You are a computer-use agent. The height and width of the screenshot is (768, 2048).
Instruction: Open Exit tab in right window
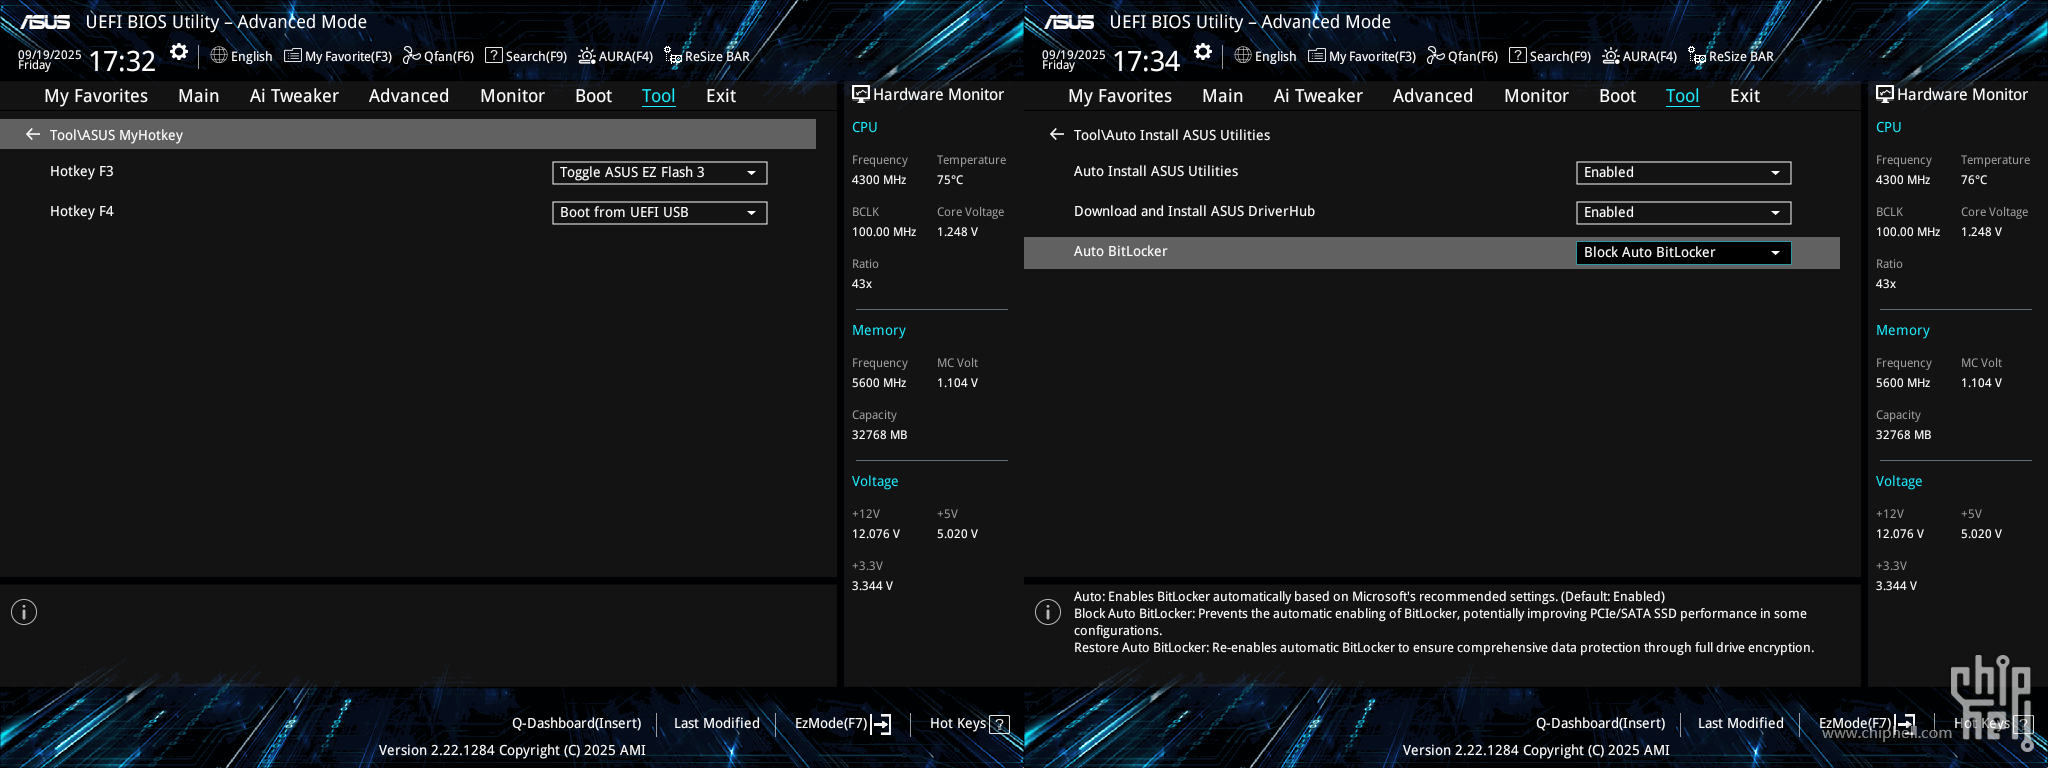click(1745, 96)
